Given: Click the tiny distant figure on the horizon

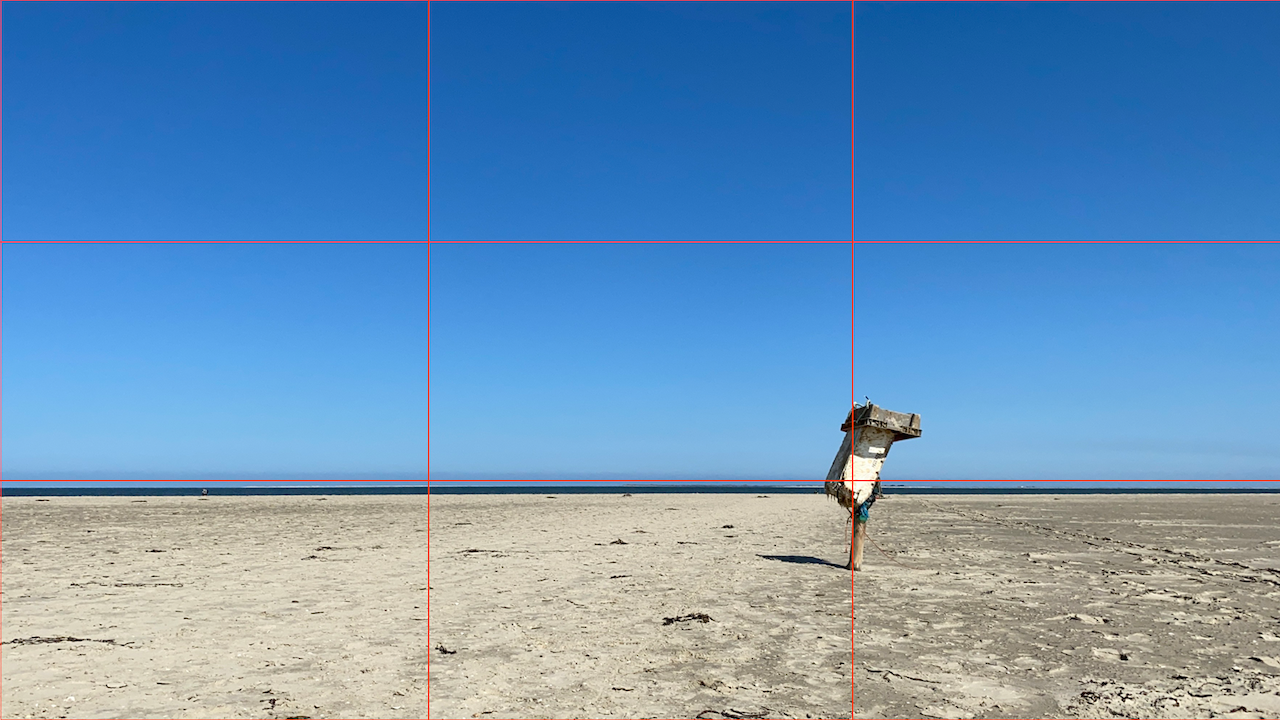Looking at the screenshot, I should (x=204, y=491).
